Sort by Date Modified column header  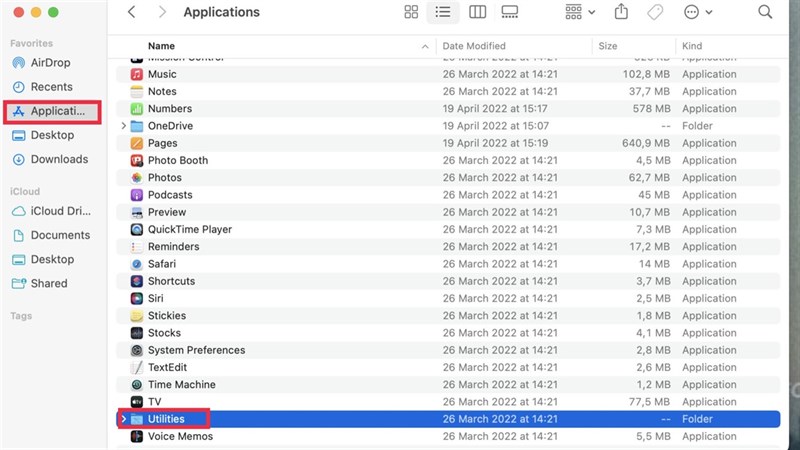click(474, 46)
